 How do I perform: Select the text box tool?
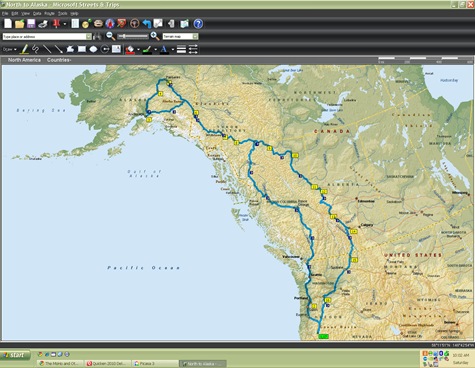116,49
